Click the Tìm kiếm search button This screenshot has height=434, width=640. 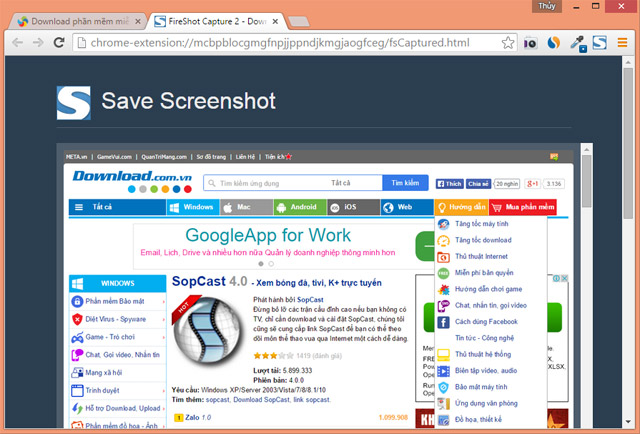[405, 183]
